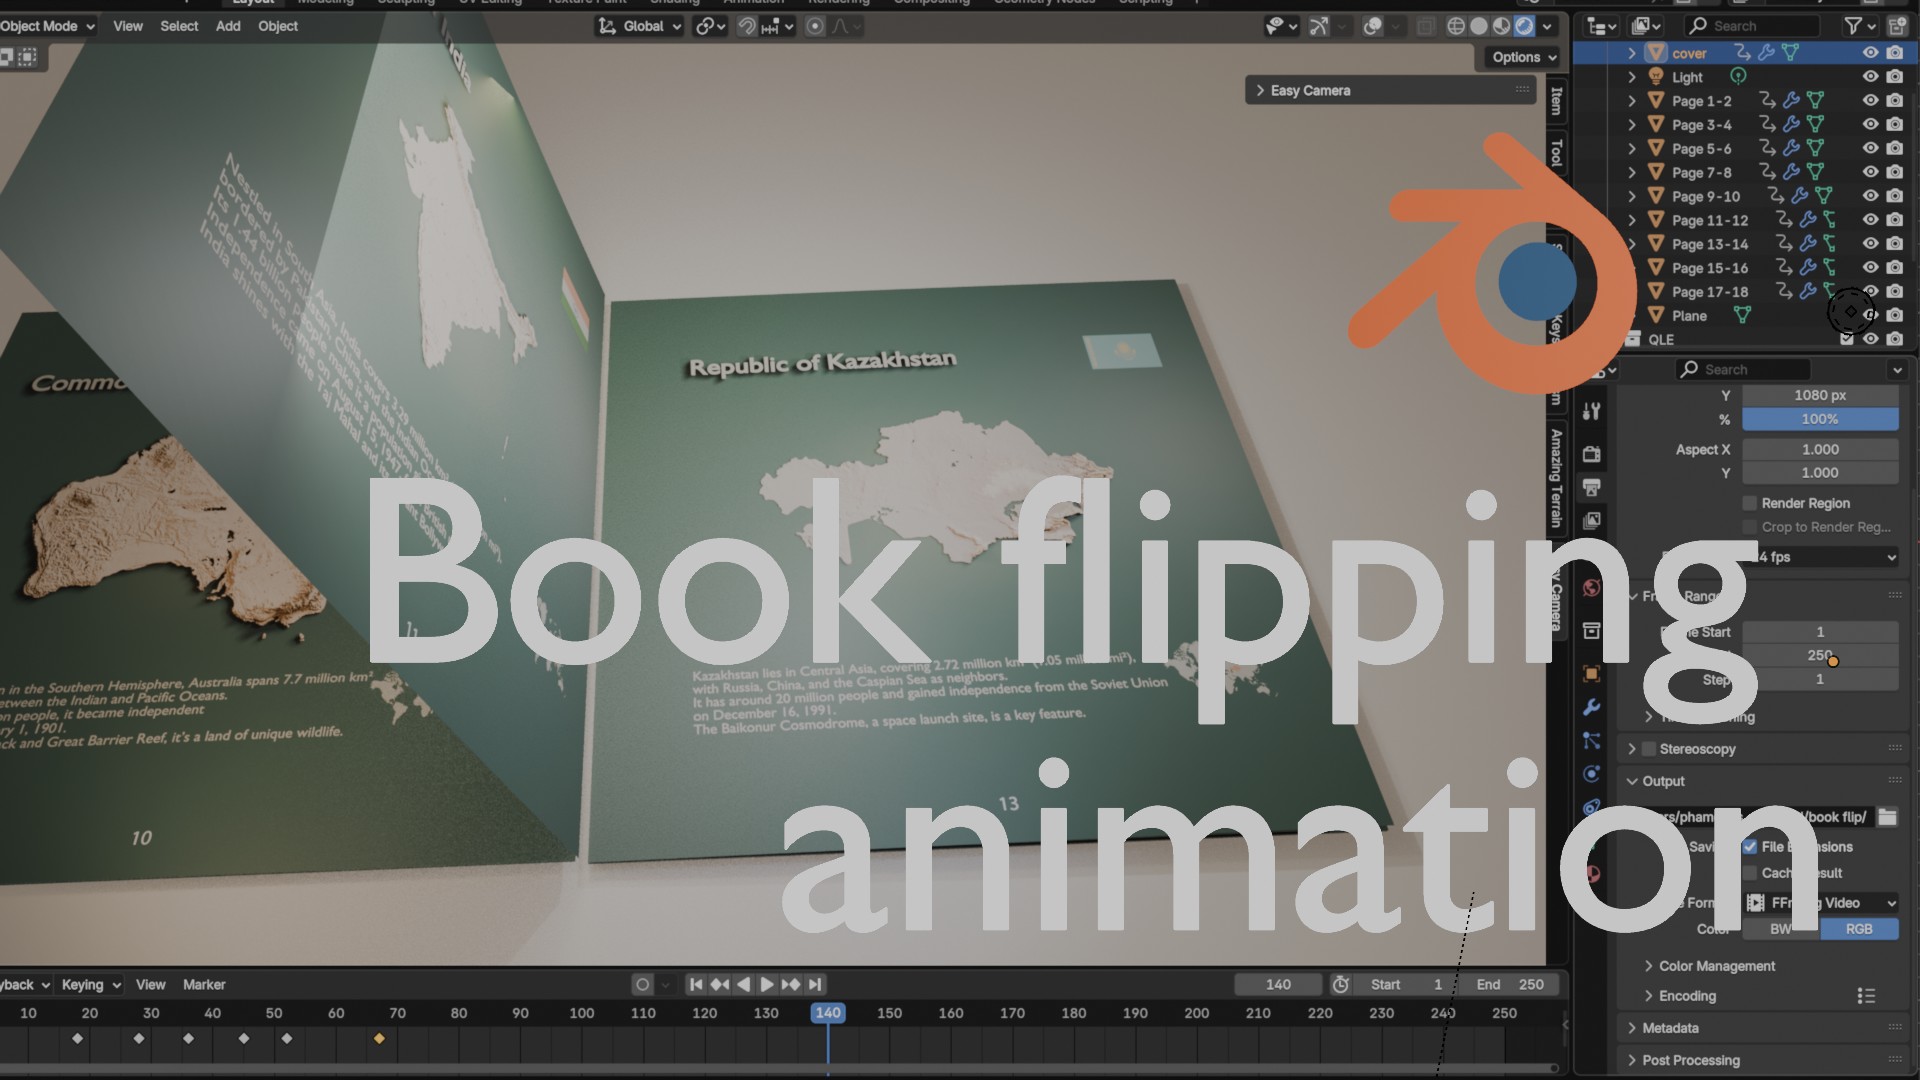Open the Object properties tab icon
1920x1080 pixels.
pyautogui.click(x=1592, y=673)
